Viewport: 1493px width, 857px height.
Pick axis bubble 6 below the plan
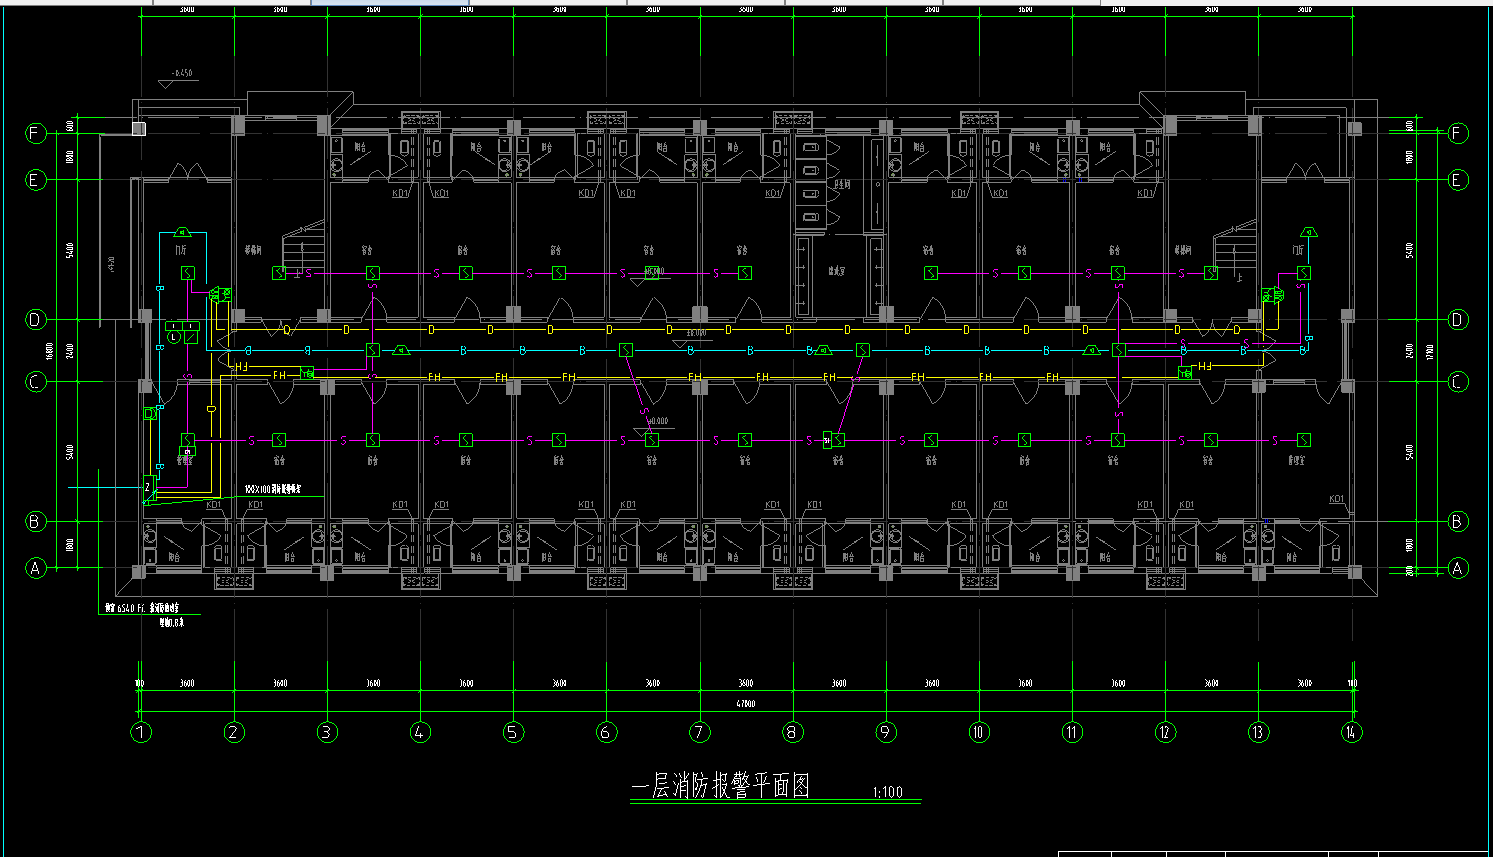click(606, 732)
